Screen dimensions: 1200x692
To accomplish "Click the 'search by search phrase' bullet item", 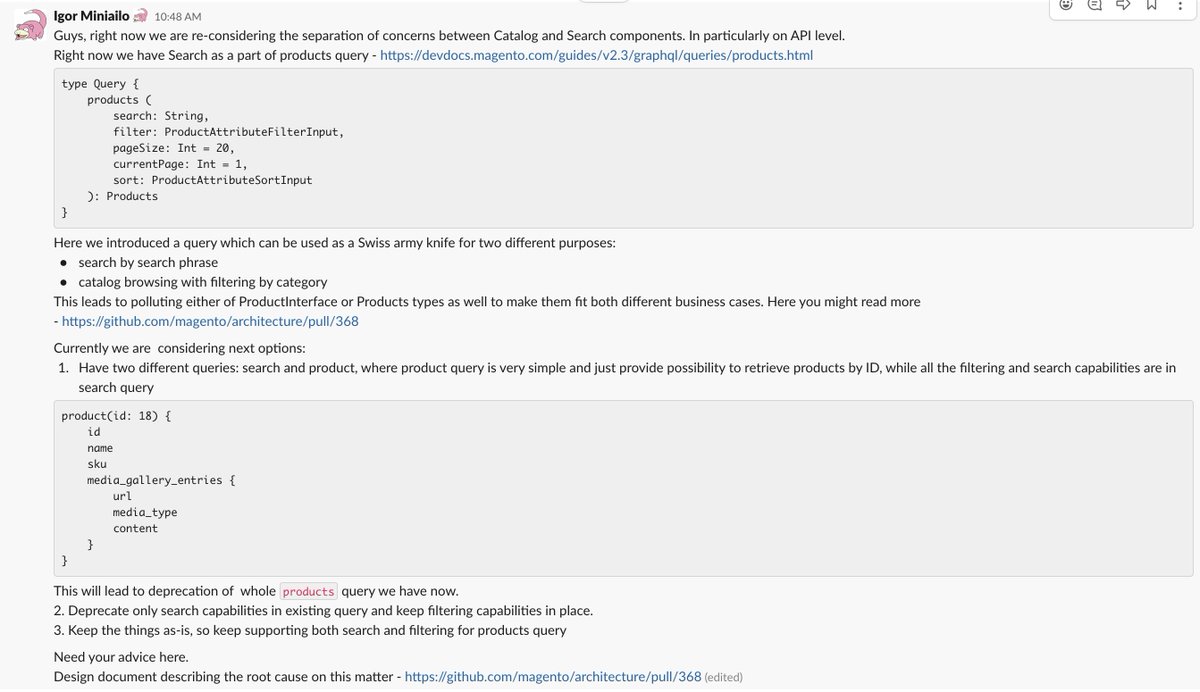I will [x=148, y=262].
